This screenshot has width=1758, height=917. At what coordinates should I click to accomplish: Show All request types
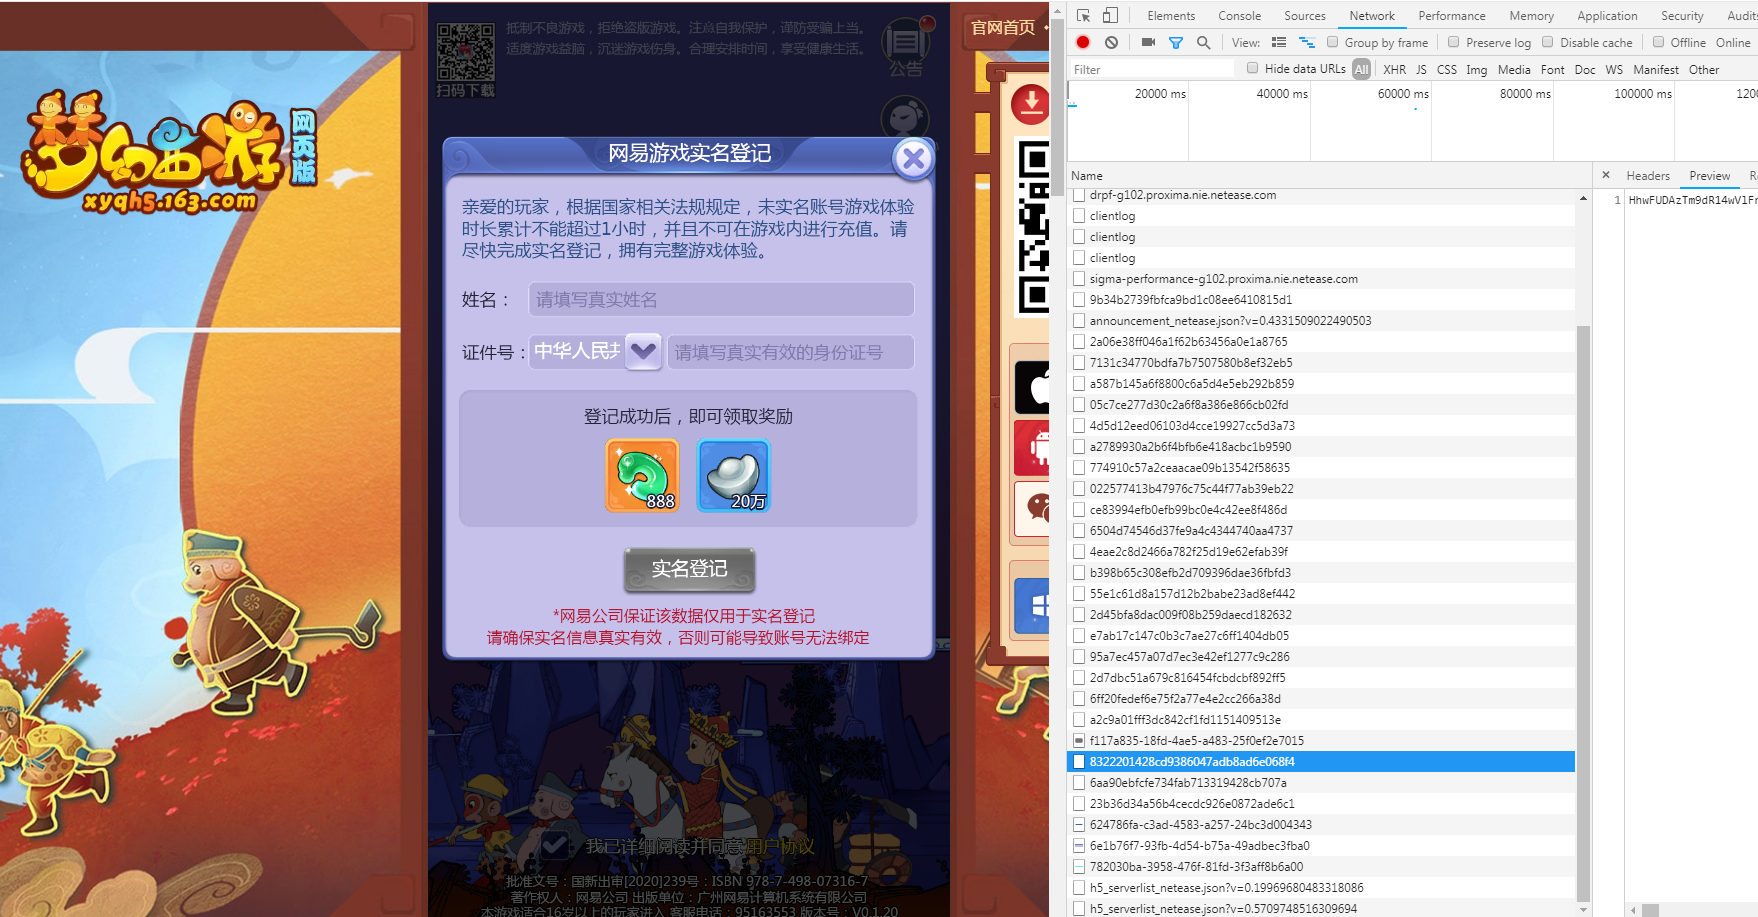click(x=1362, y=69)
